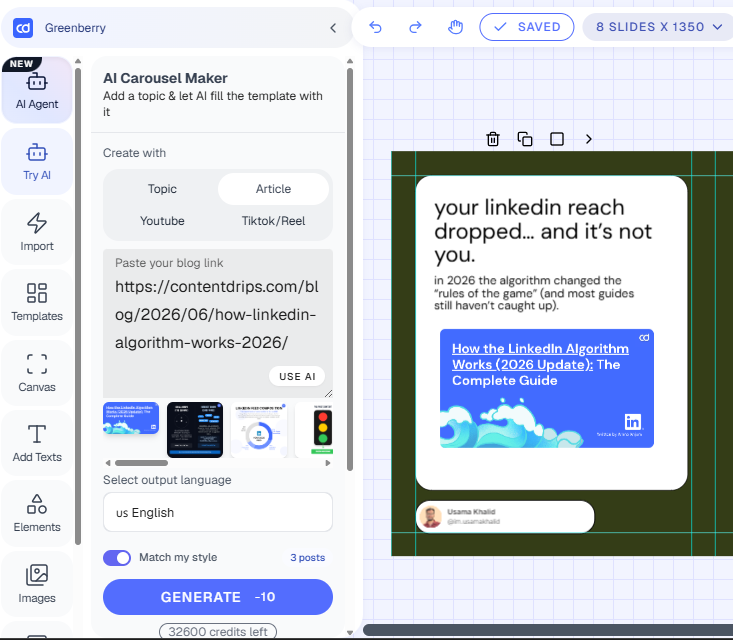Click the left sidebar scrollbar
This screenshot has width=733, height=640.
pos(78,306)
